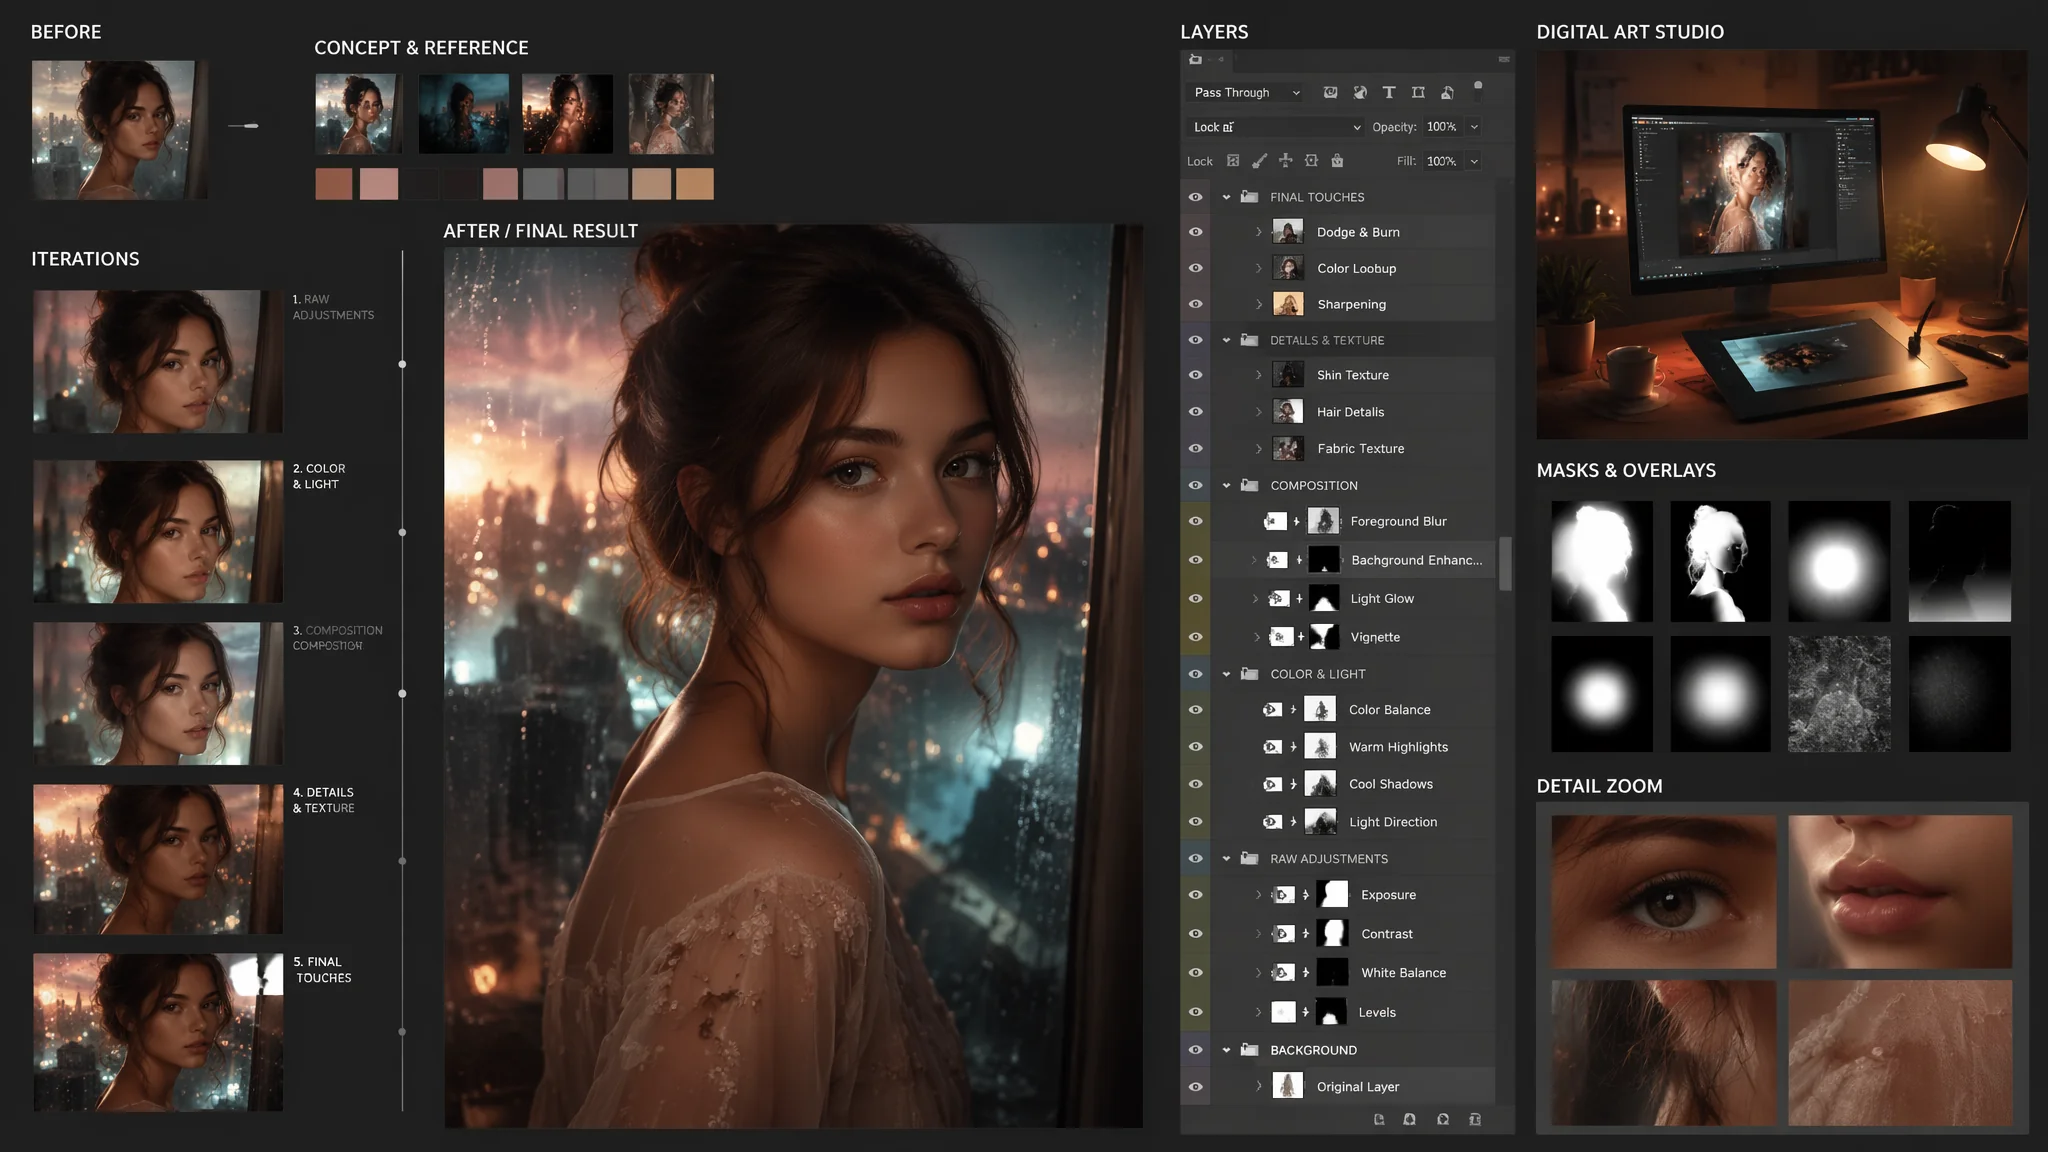Expand the Color Loobup layer chevron
Viewport: 2048px width, 1152px height.
[1259, 268]
